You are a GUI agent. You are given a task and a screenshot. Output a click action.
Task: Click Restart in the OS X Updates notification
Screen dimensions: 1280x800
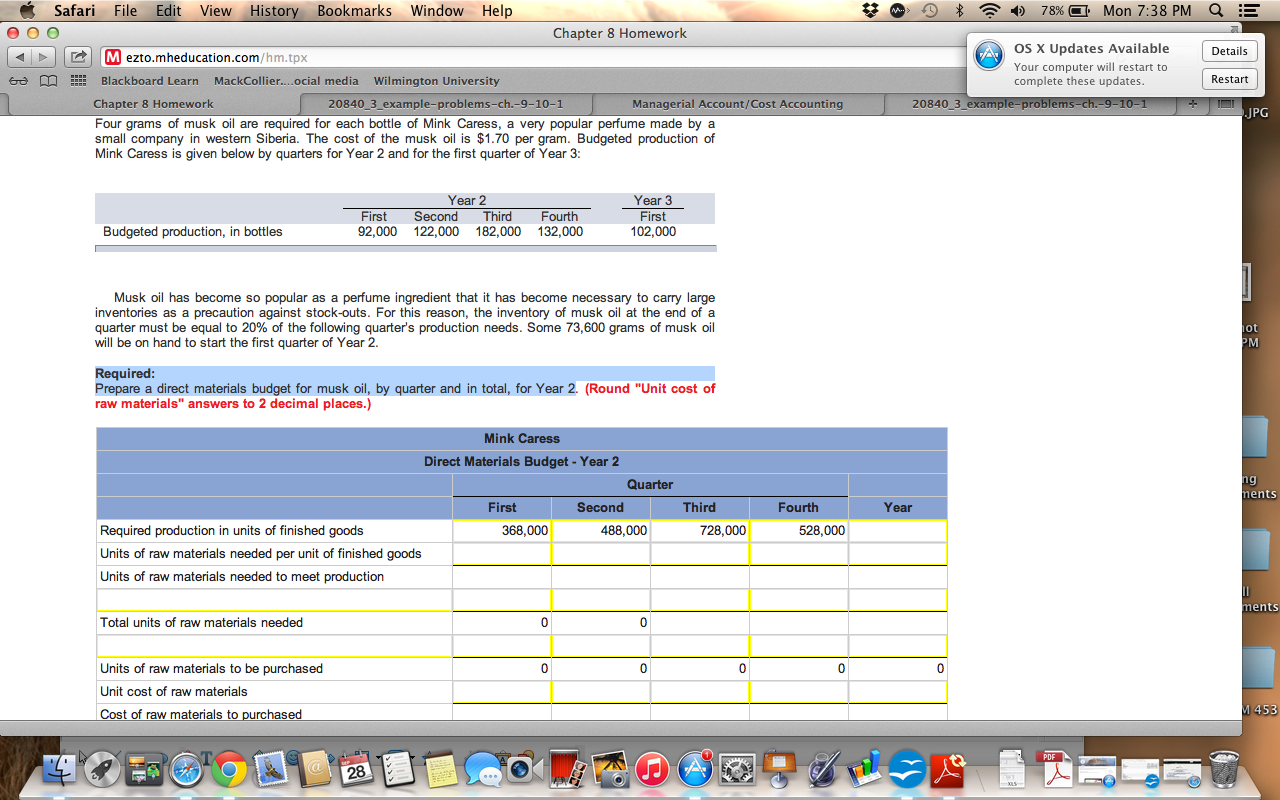click(1229, 78)
